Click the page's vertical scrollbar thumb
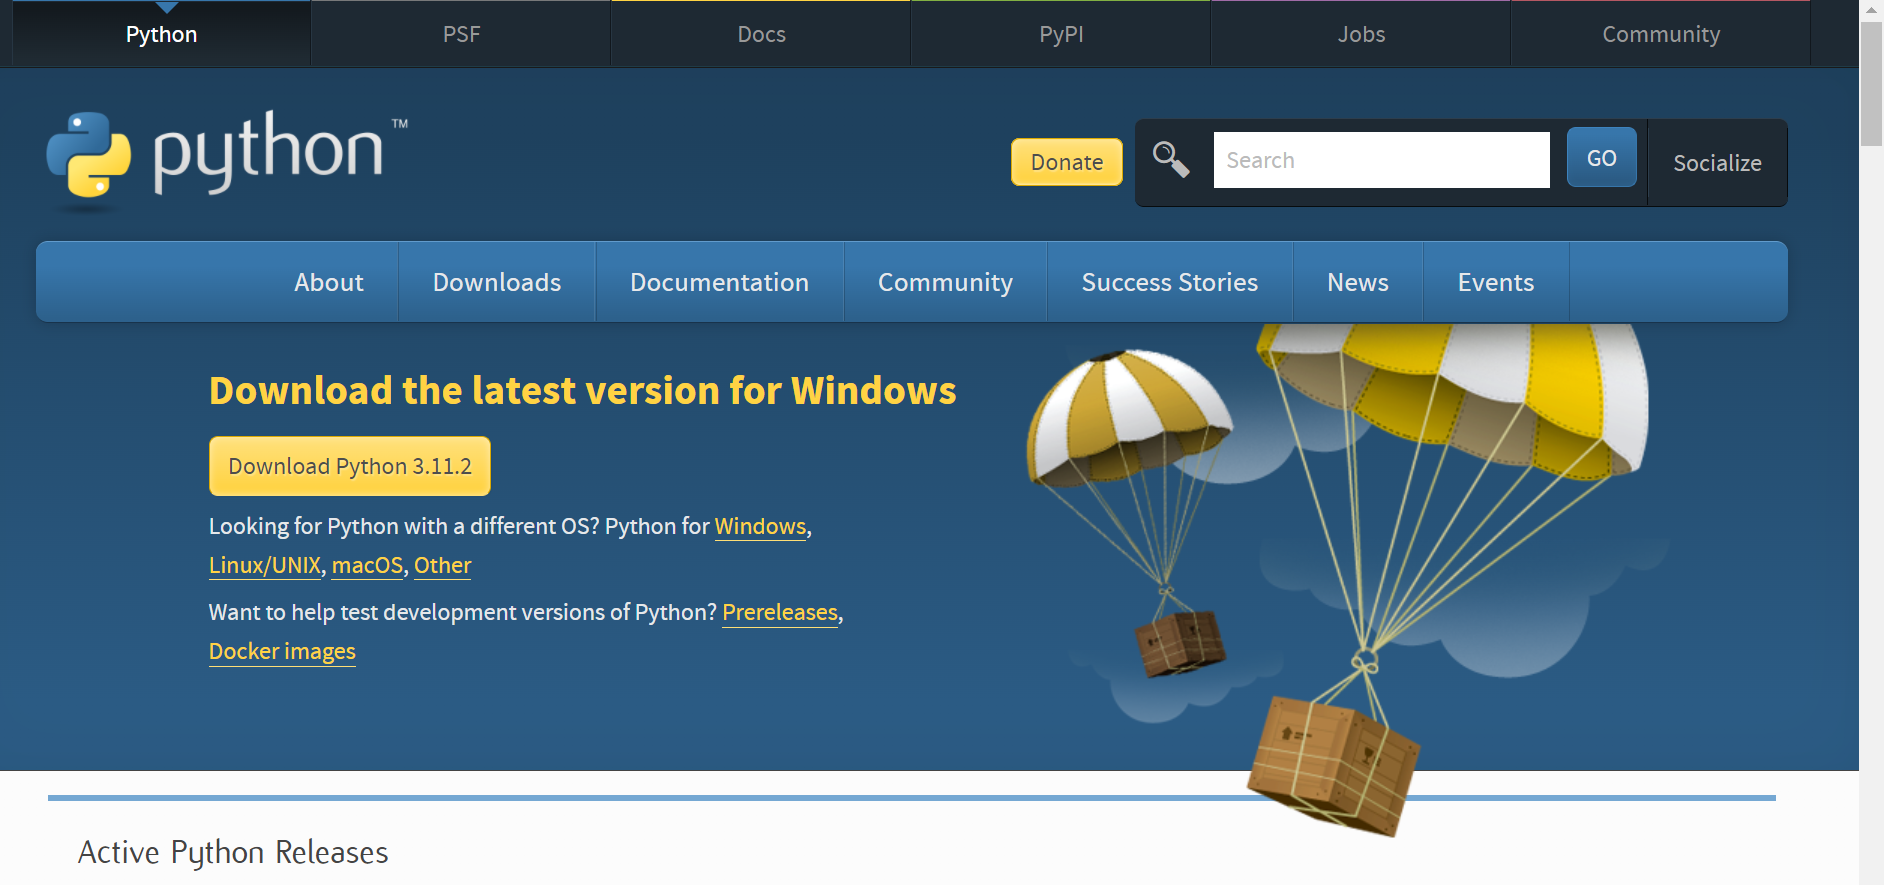Image resolution: width=1884 pixels, height=885 pixels. pyautogui.click(x=1870, y=85)
